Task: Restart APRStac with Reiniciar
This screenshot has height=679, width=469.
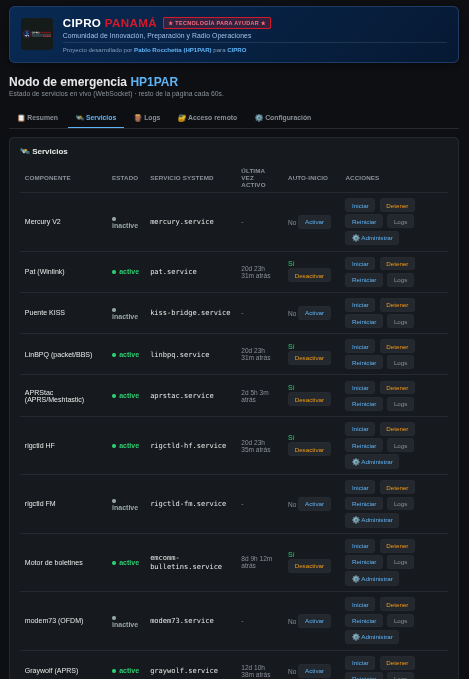Action: 364,404
